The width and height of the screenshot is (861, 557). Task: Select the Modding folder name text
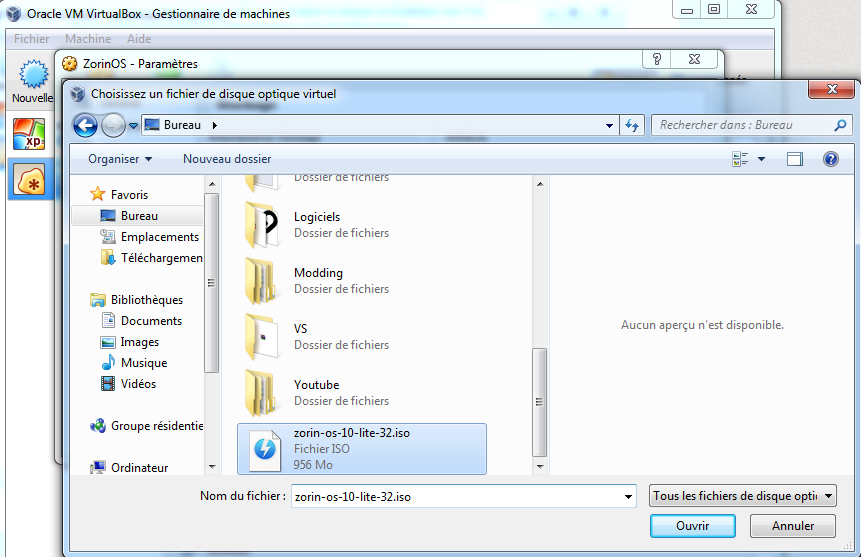coord(318,273)
